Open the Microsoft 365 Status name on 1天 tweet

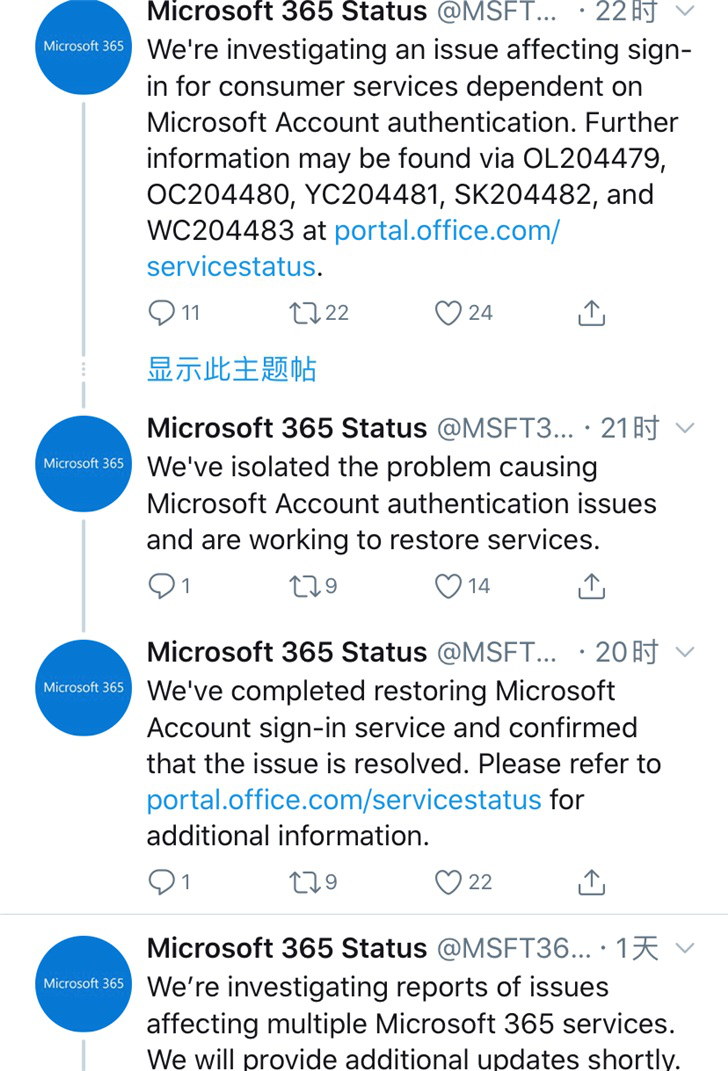tap(287, 948)
